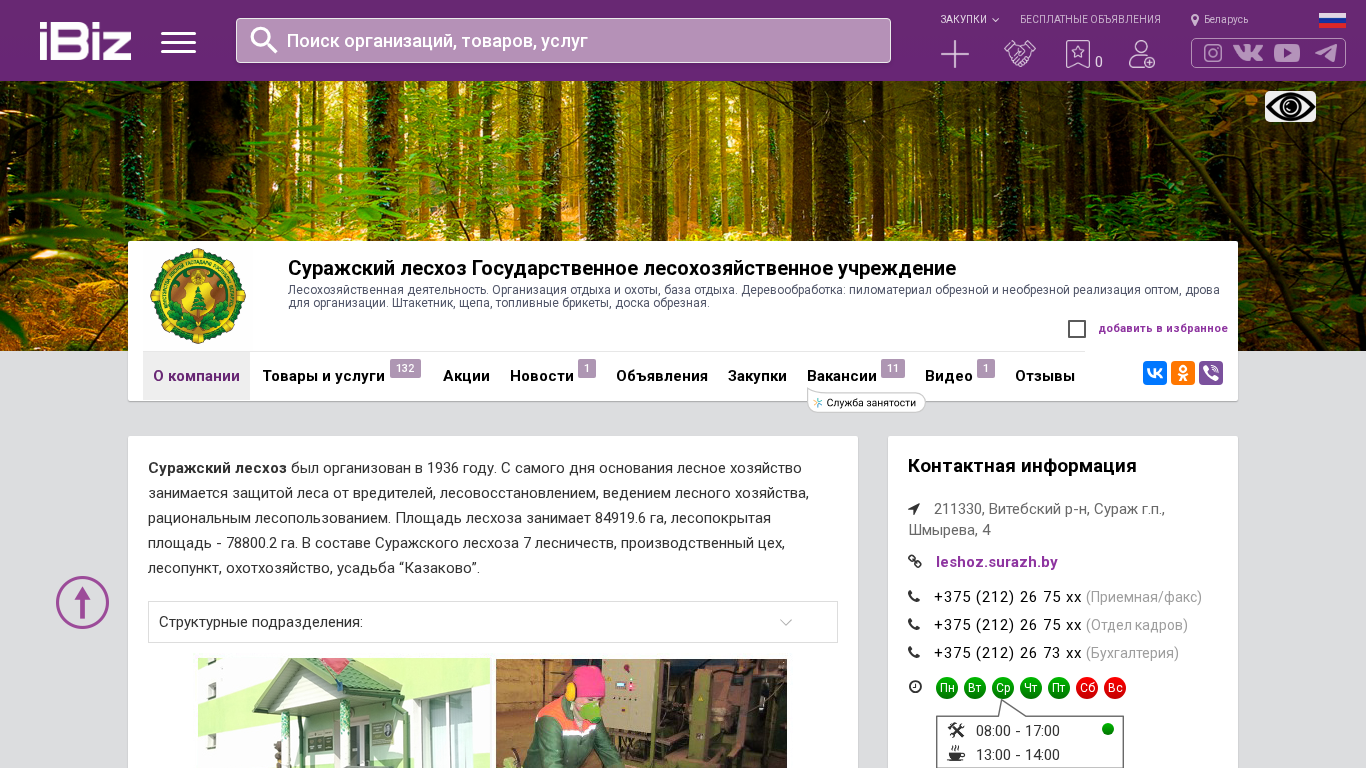Open leshoz.surazh.by website link

click(996, 562)
